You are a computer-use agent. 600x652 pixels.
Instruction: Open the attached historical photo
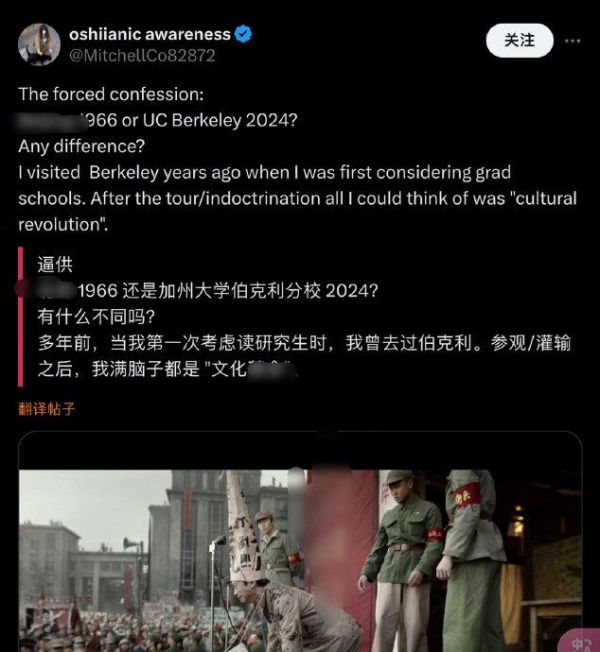(300, 561)
